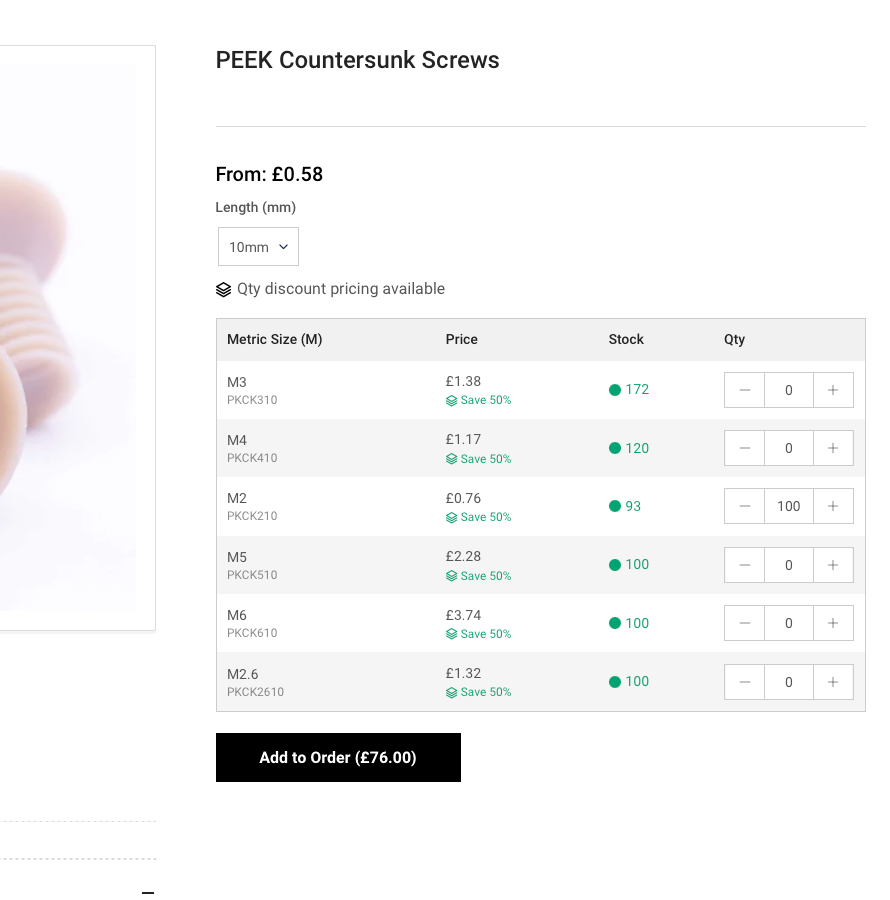This screenshot has width=890, height=900.
Task: Click Save 50% on the M5 row
Action: pyautogui.click(x=479, y=576)
